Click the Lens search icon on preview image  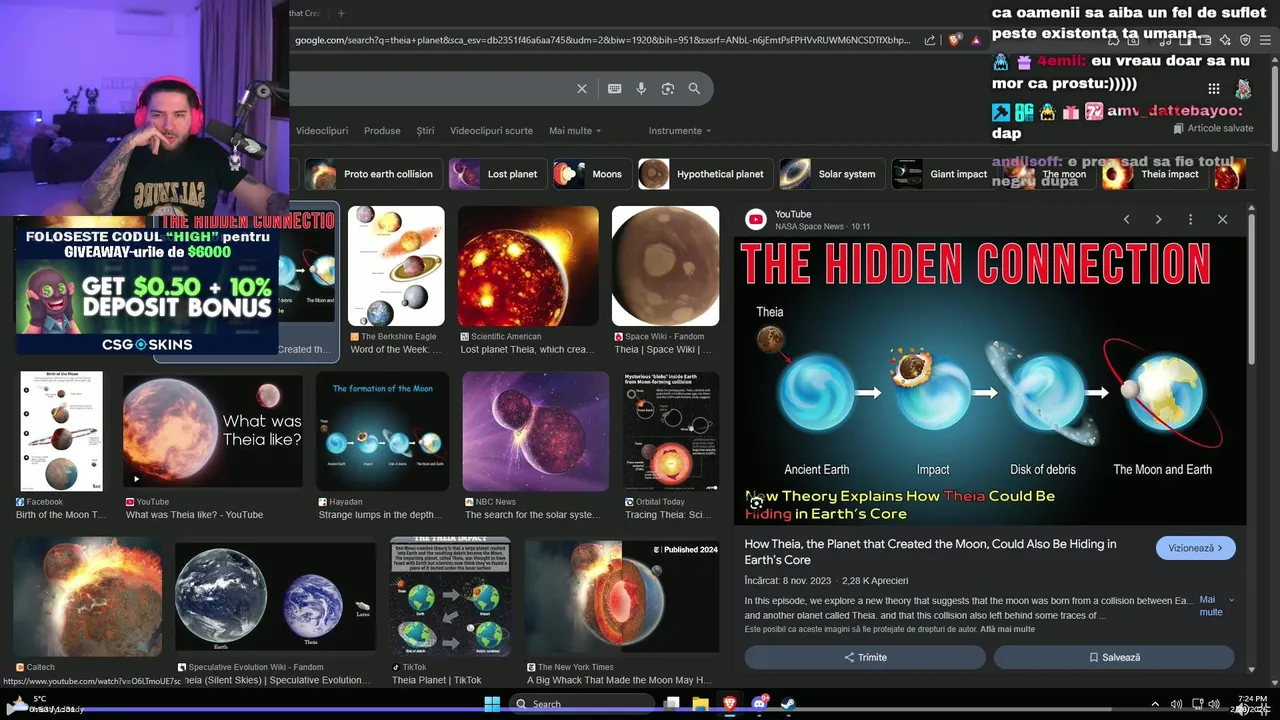click(757, 503)
